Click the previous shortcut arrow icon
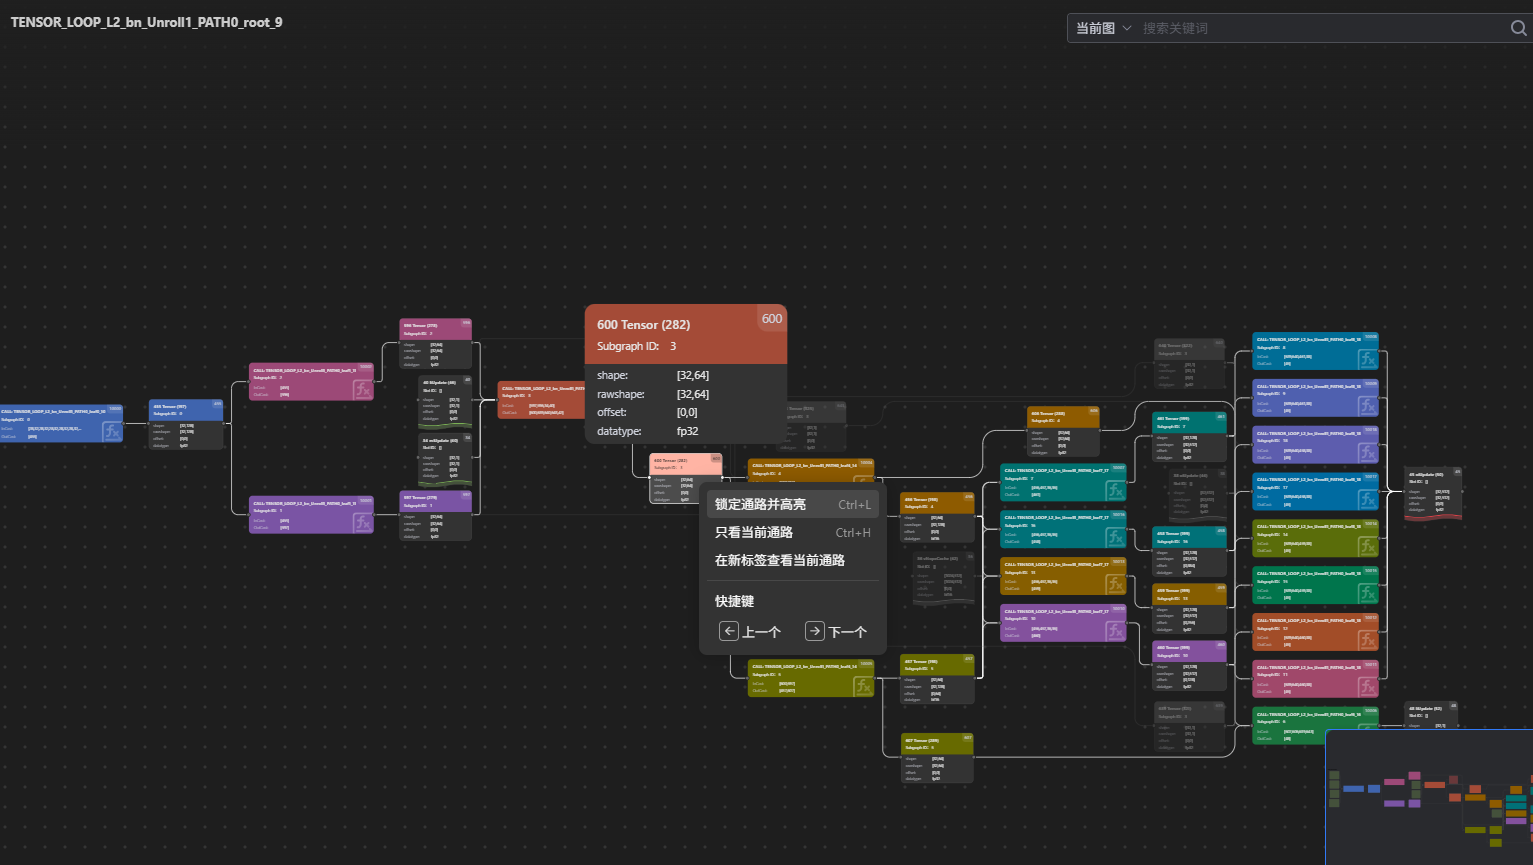This screenshot has width=1533, height=865. [x=729, y=631]
